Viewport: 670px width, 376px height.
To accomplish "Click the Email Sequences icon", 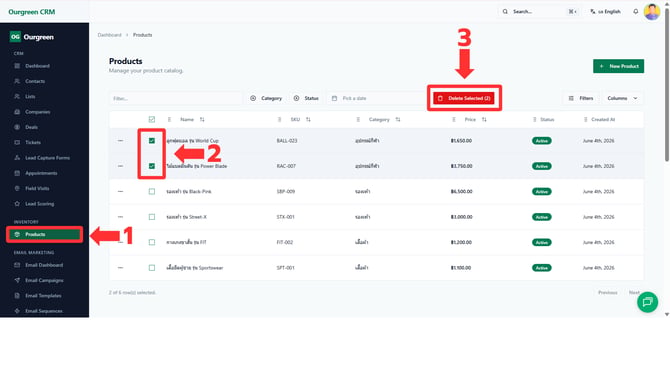I will click(17, 311).
